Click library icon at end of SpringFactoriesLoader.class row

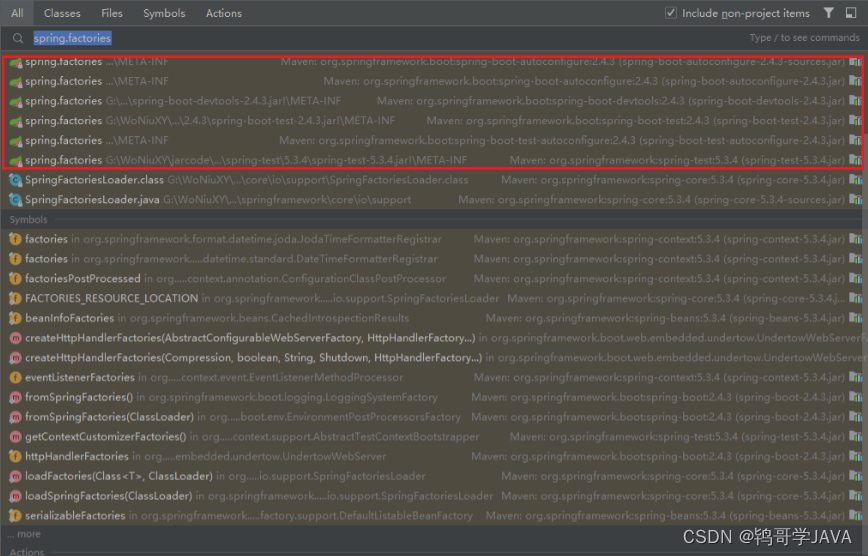click(x=855, y=180)
